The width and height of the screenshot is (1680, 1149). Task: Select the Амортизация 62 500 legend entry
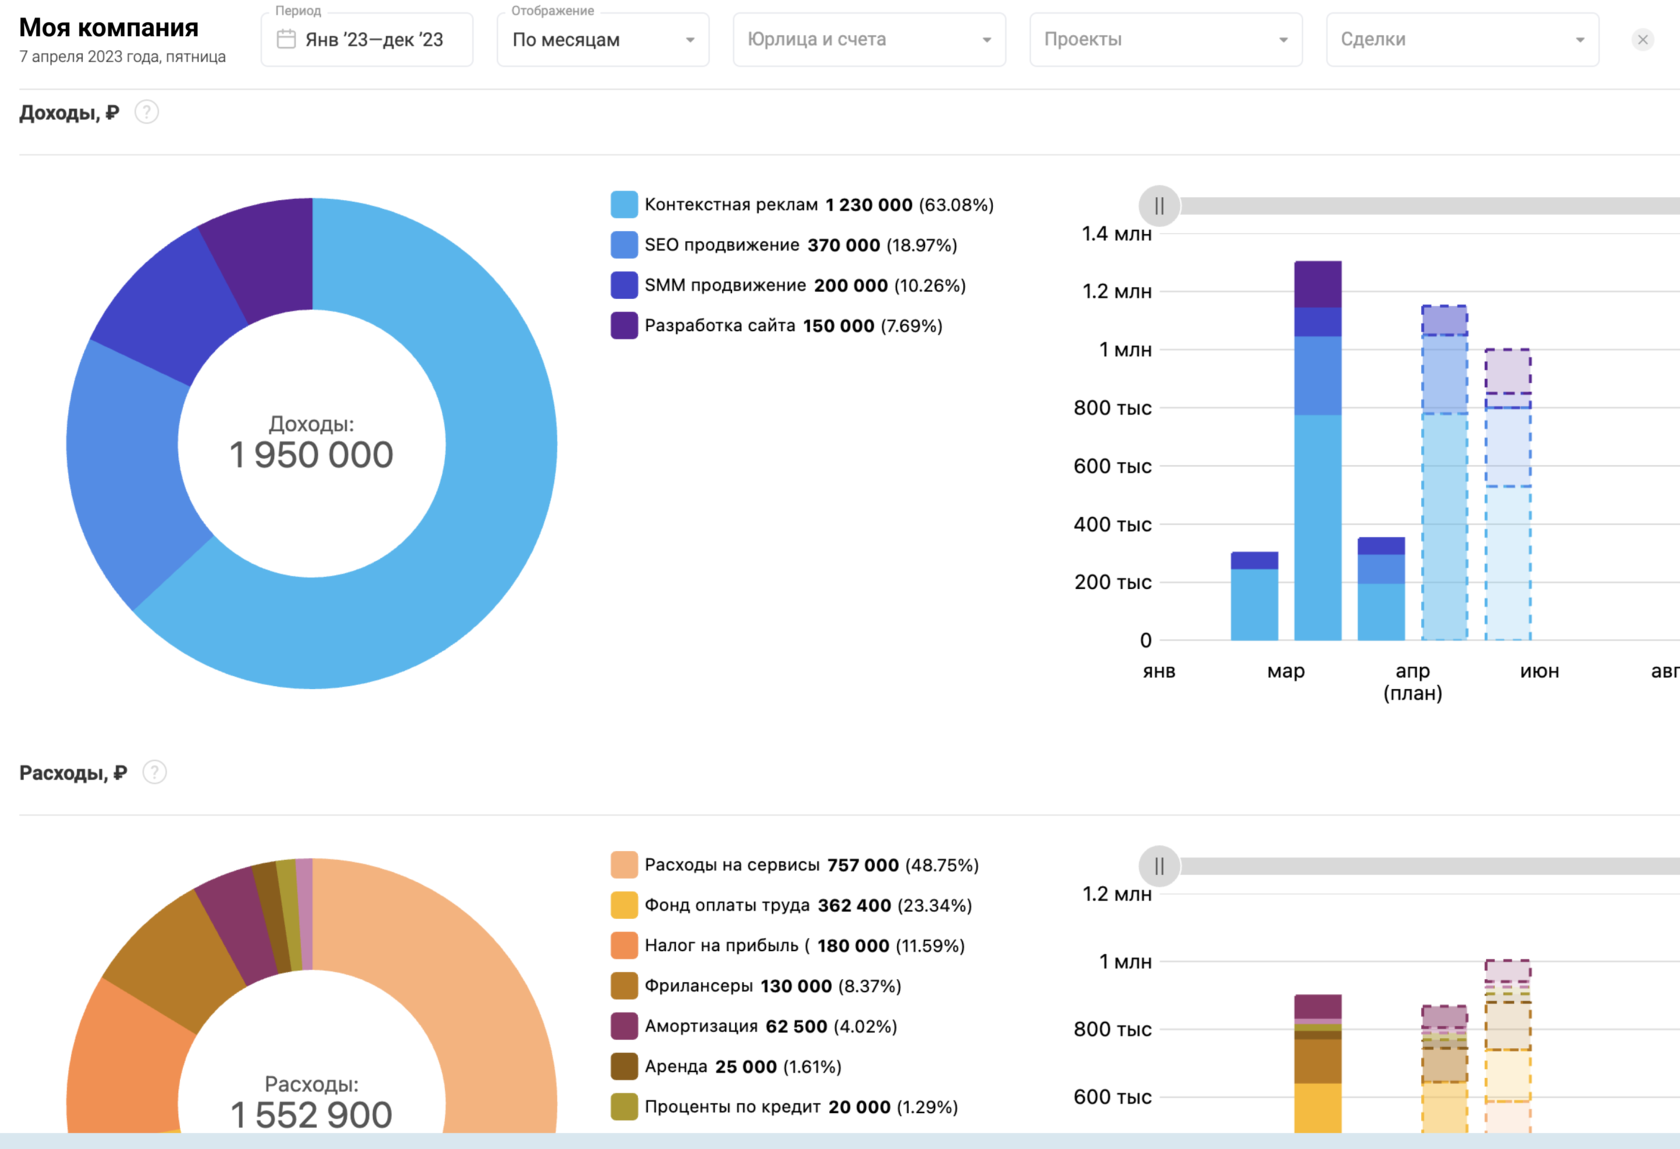coord(754,1026)
